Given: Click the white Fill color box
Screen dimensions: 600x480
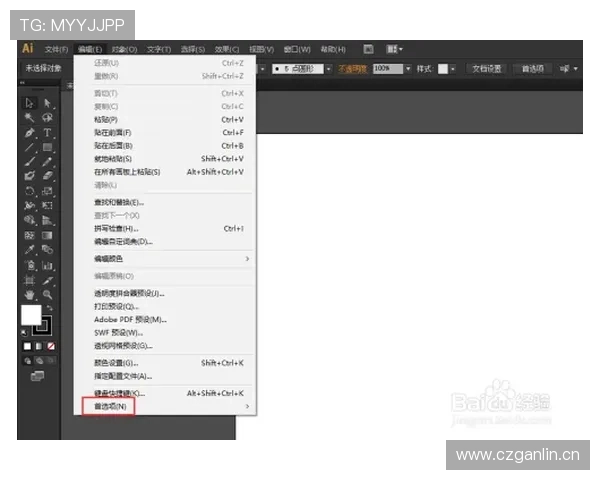Looking at the screenshot, I should [31, 315].
